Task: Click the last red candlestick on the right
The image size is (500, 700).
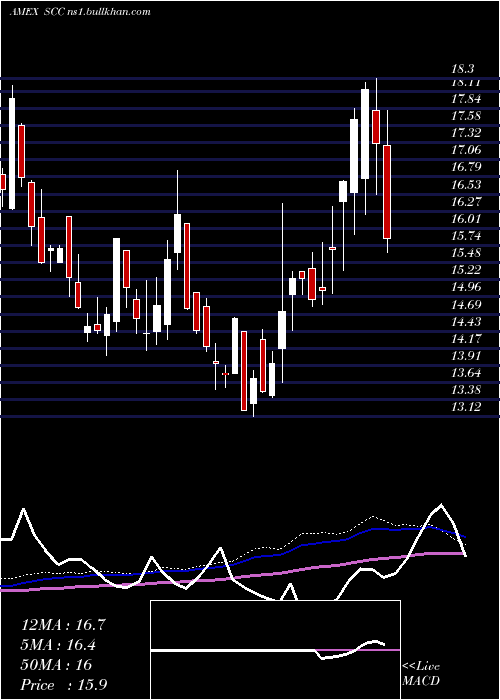Action: point(387,192)
